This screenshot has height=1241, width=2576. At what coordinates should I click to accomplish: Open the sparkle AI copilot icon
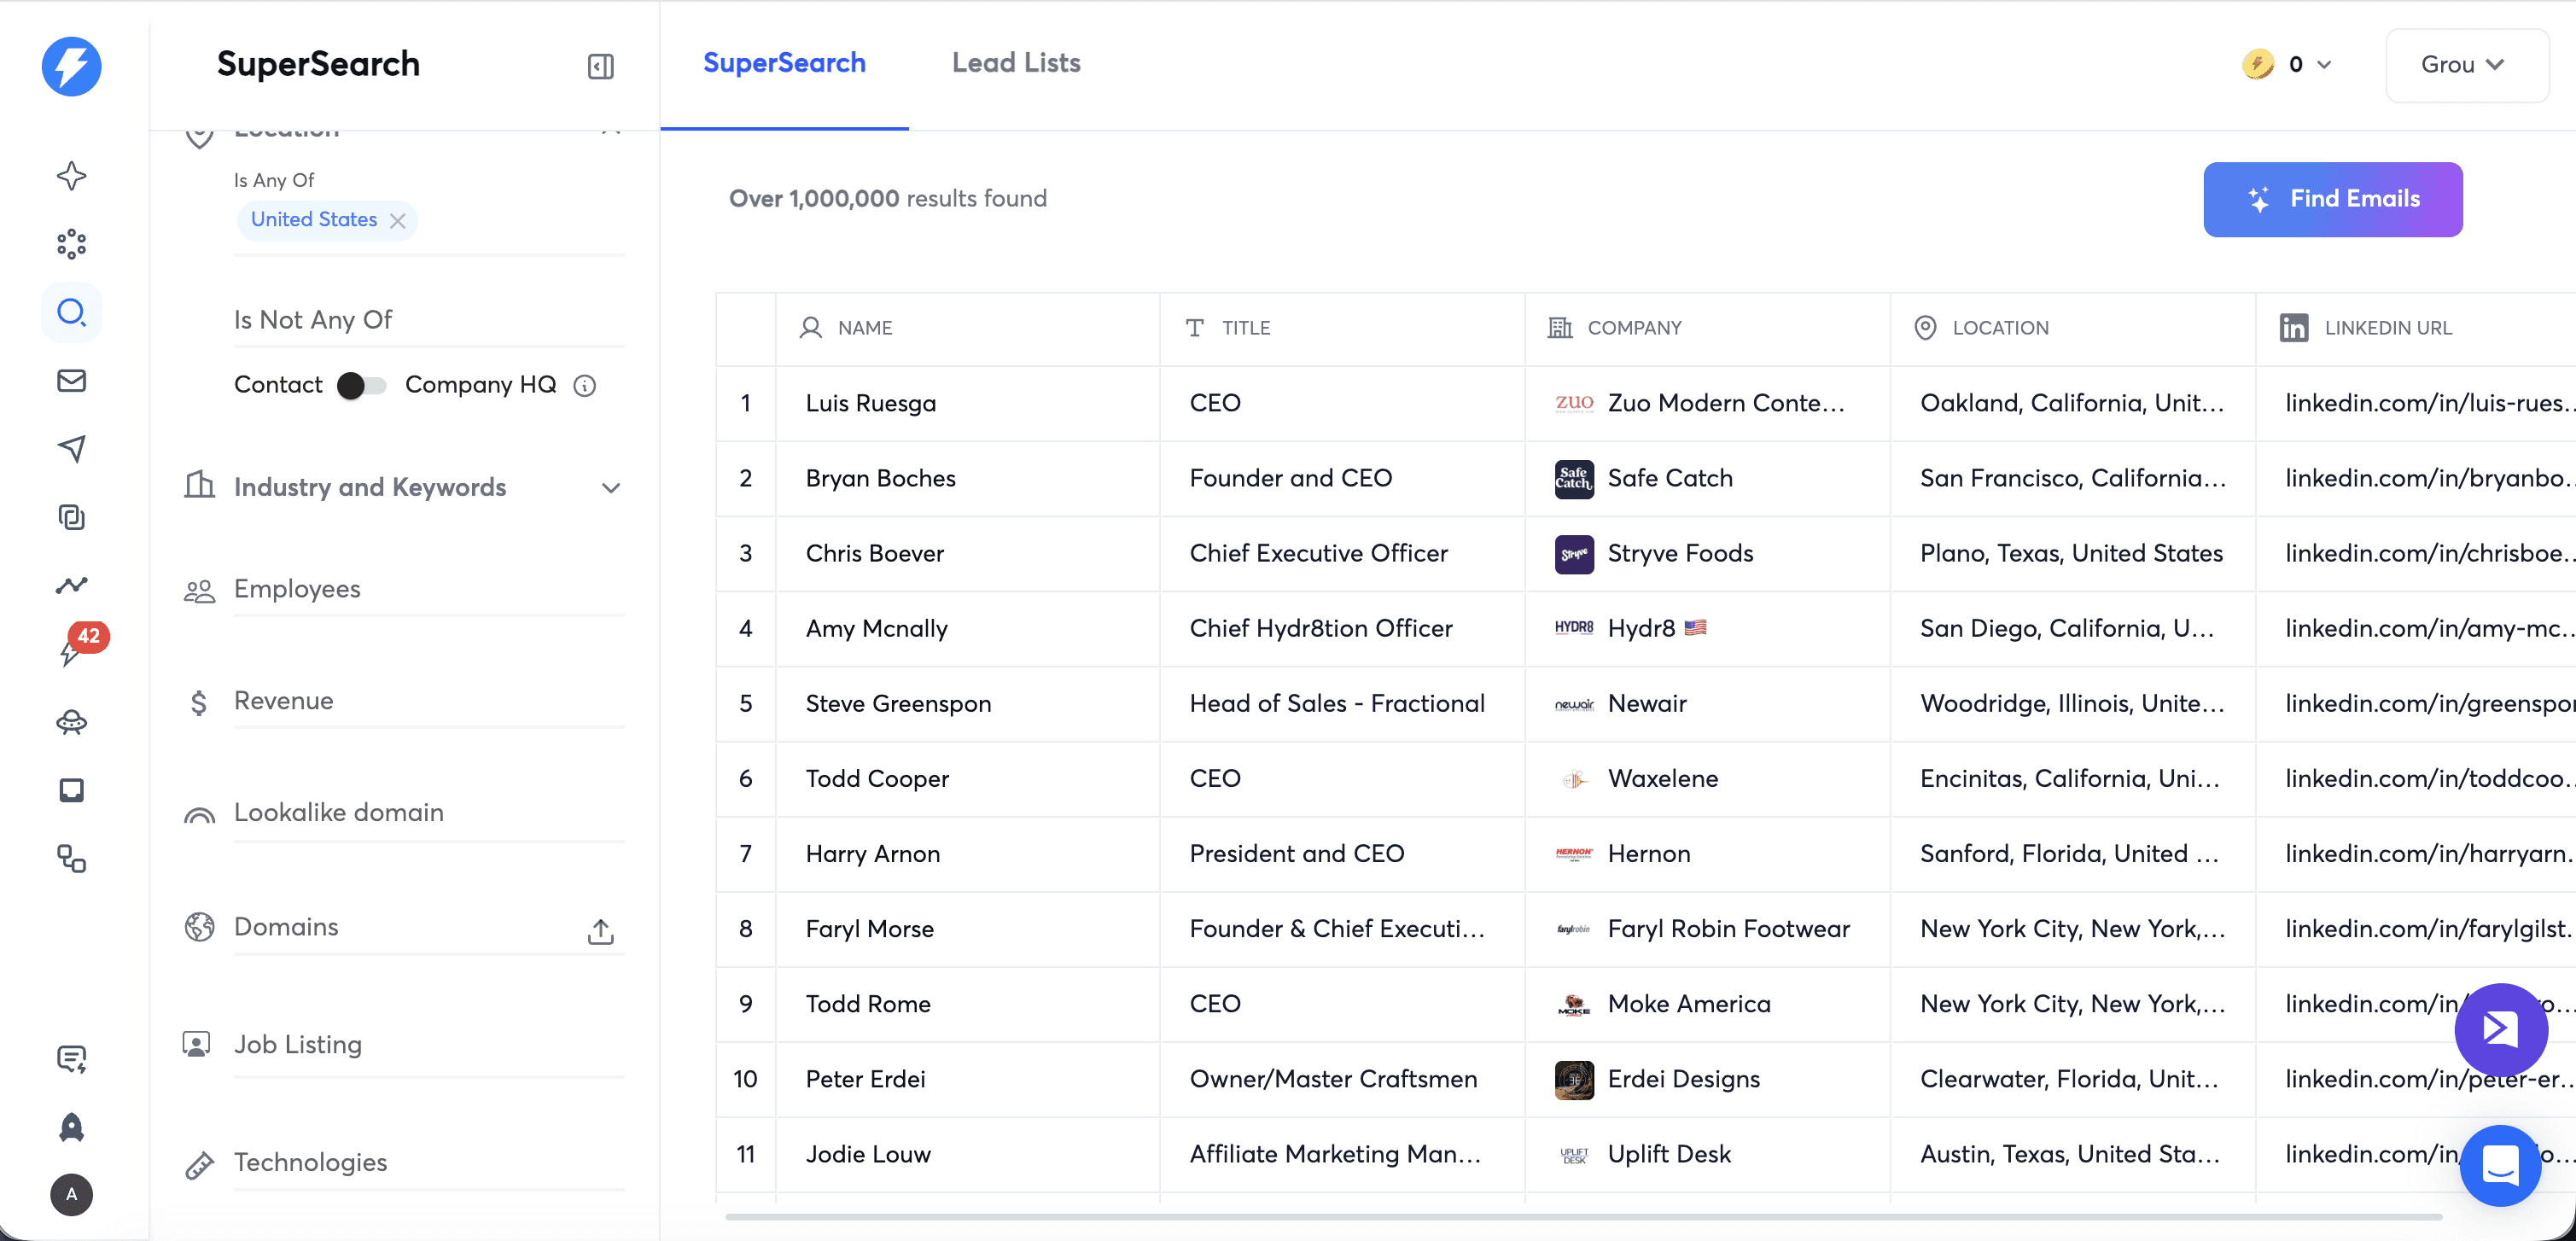point(71,176)
